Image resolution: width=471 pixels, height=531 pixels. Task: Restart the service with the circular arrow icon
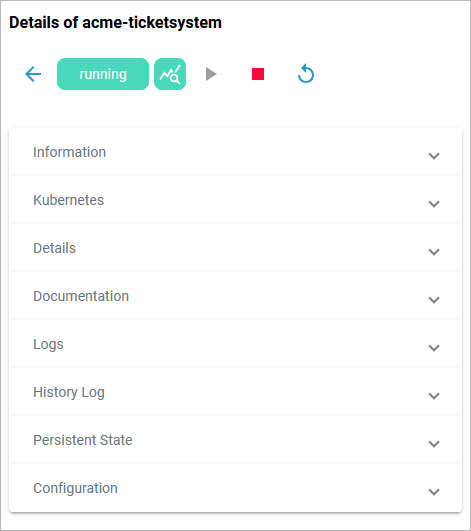click(x=306, y=73)
